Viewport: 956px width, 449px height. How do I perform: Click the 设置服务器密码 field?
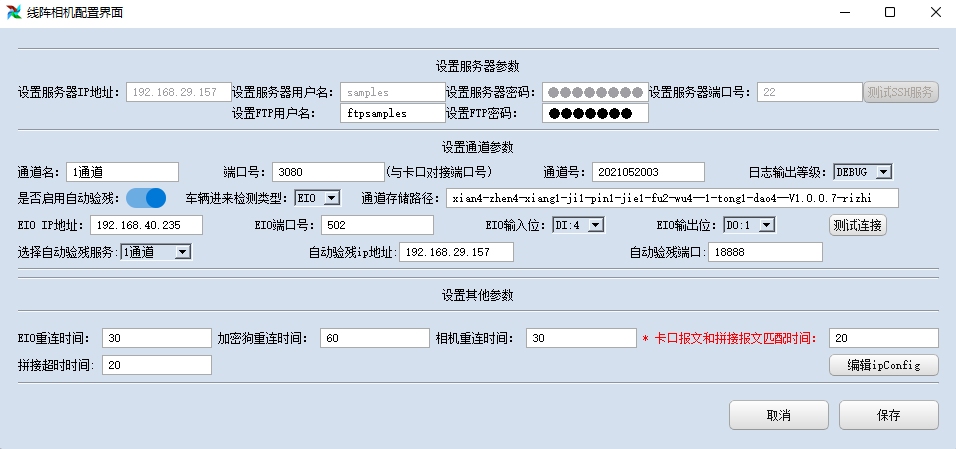point(595,92)
